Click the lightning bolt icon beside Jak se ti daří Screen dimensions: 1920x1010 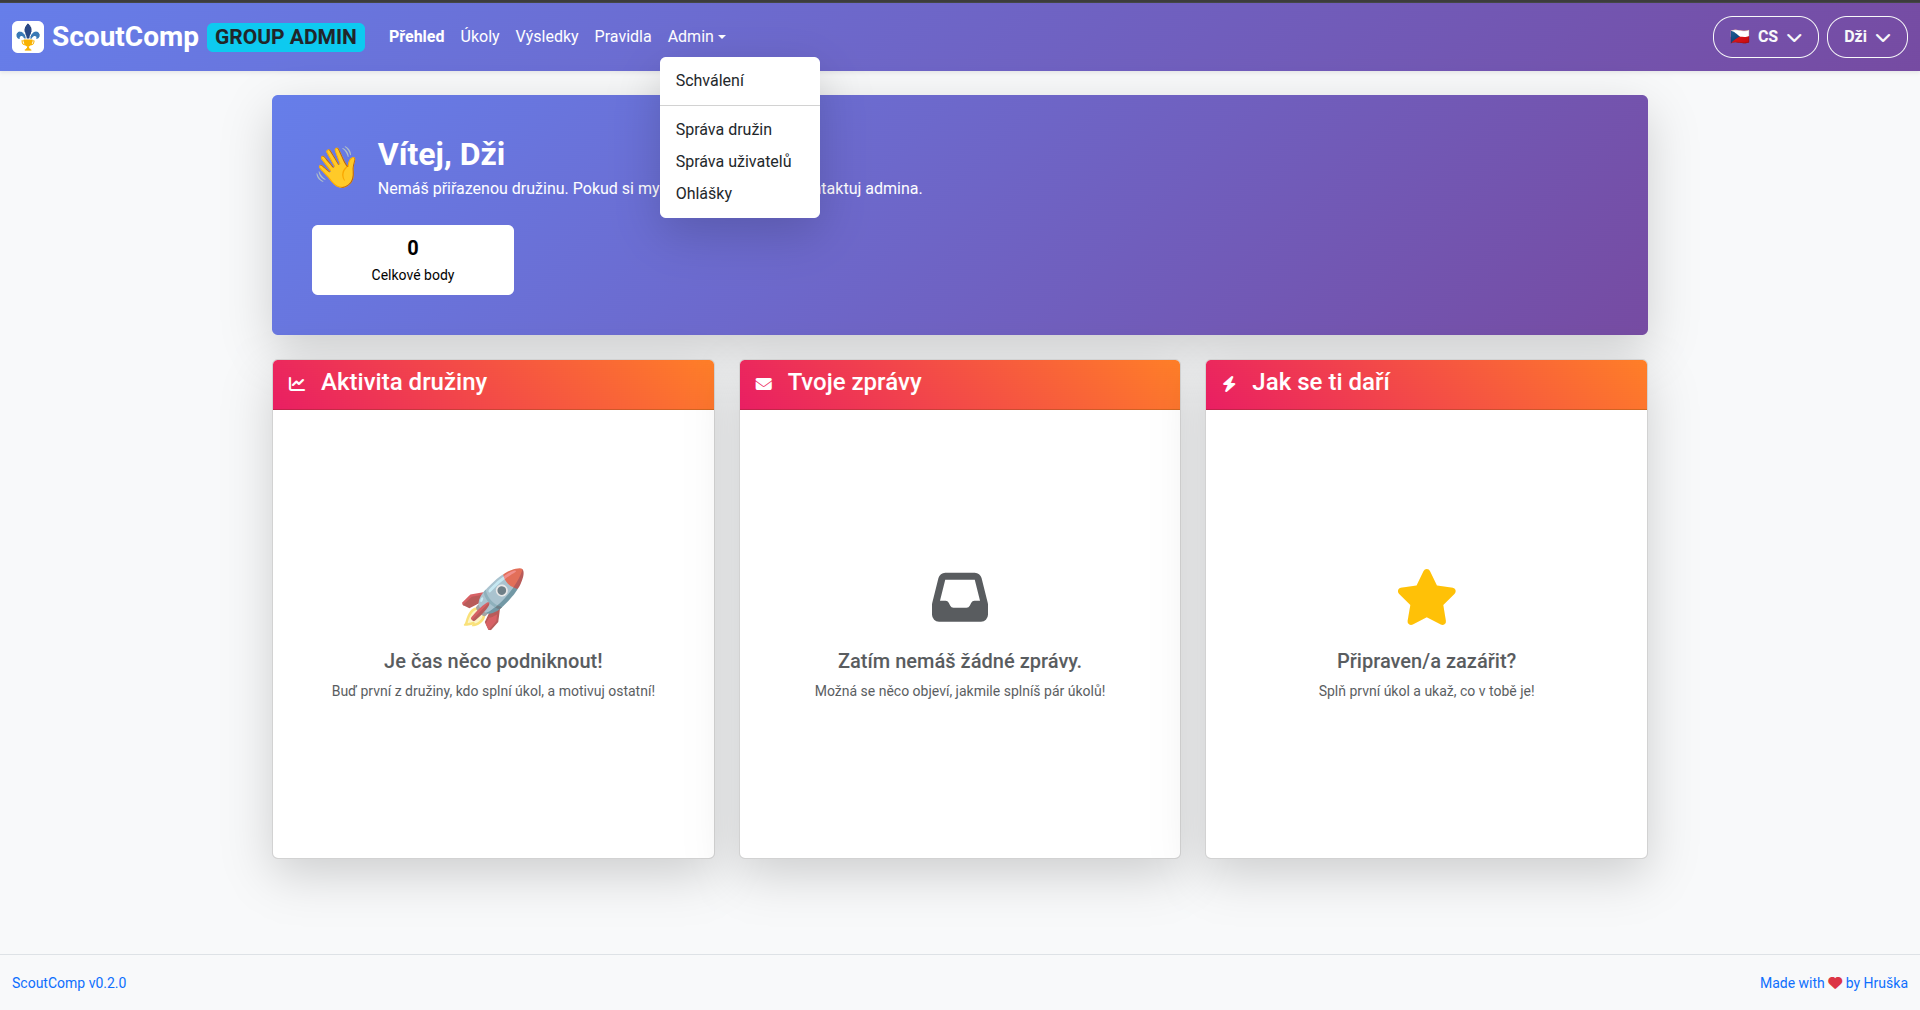(1229, 384)
